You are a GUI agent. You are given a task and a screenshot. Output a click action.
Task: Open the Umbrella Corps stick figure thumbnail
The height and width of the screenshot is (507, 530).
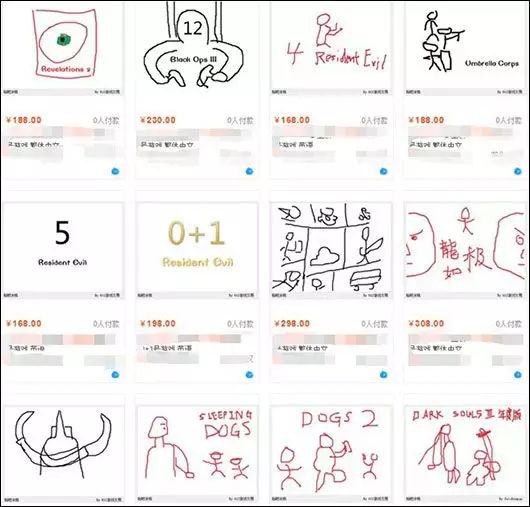465,48
